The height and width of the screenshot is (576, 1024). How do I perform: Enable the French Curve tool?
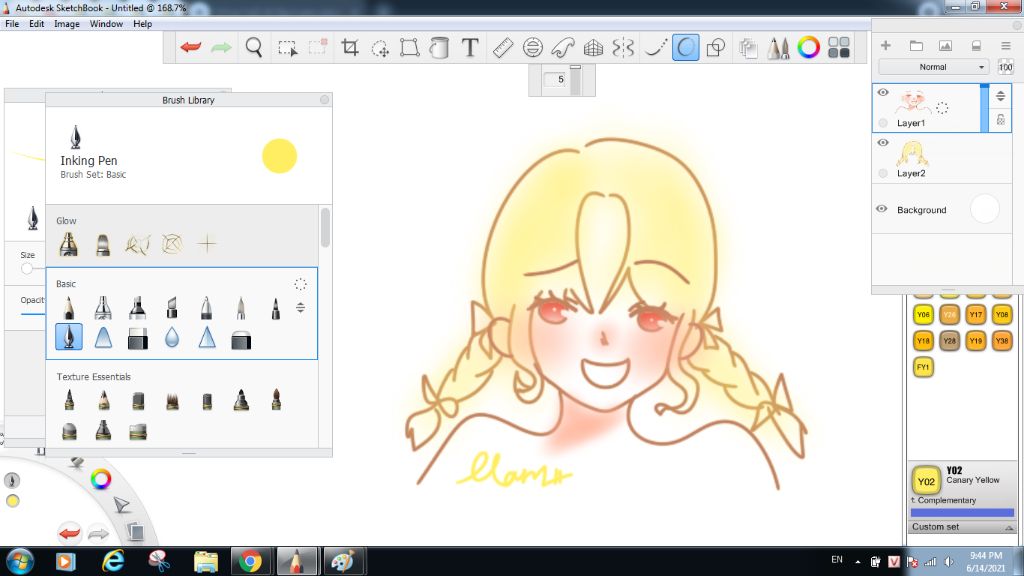coord(562,48)
